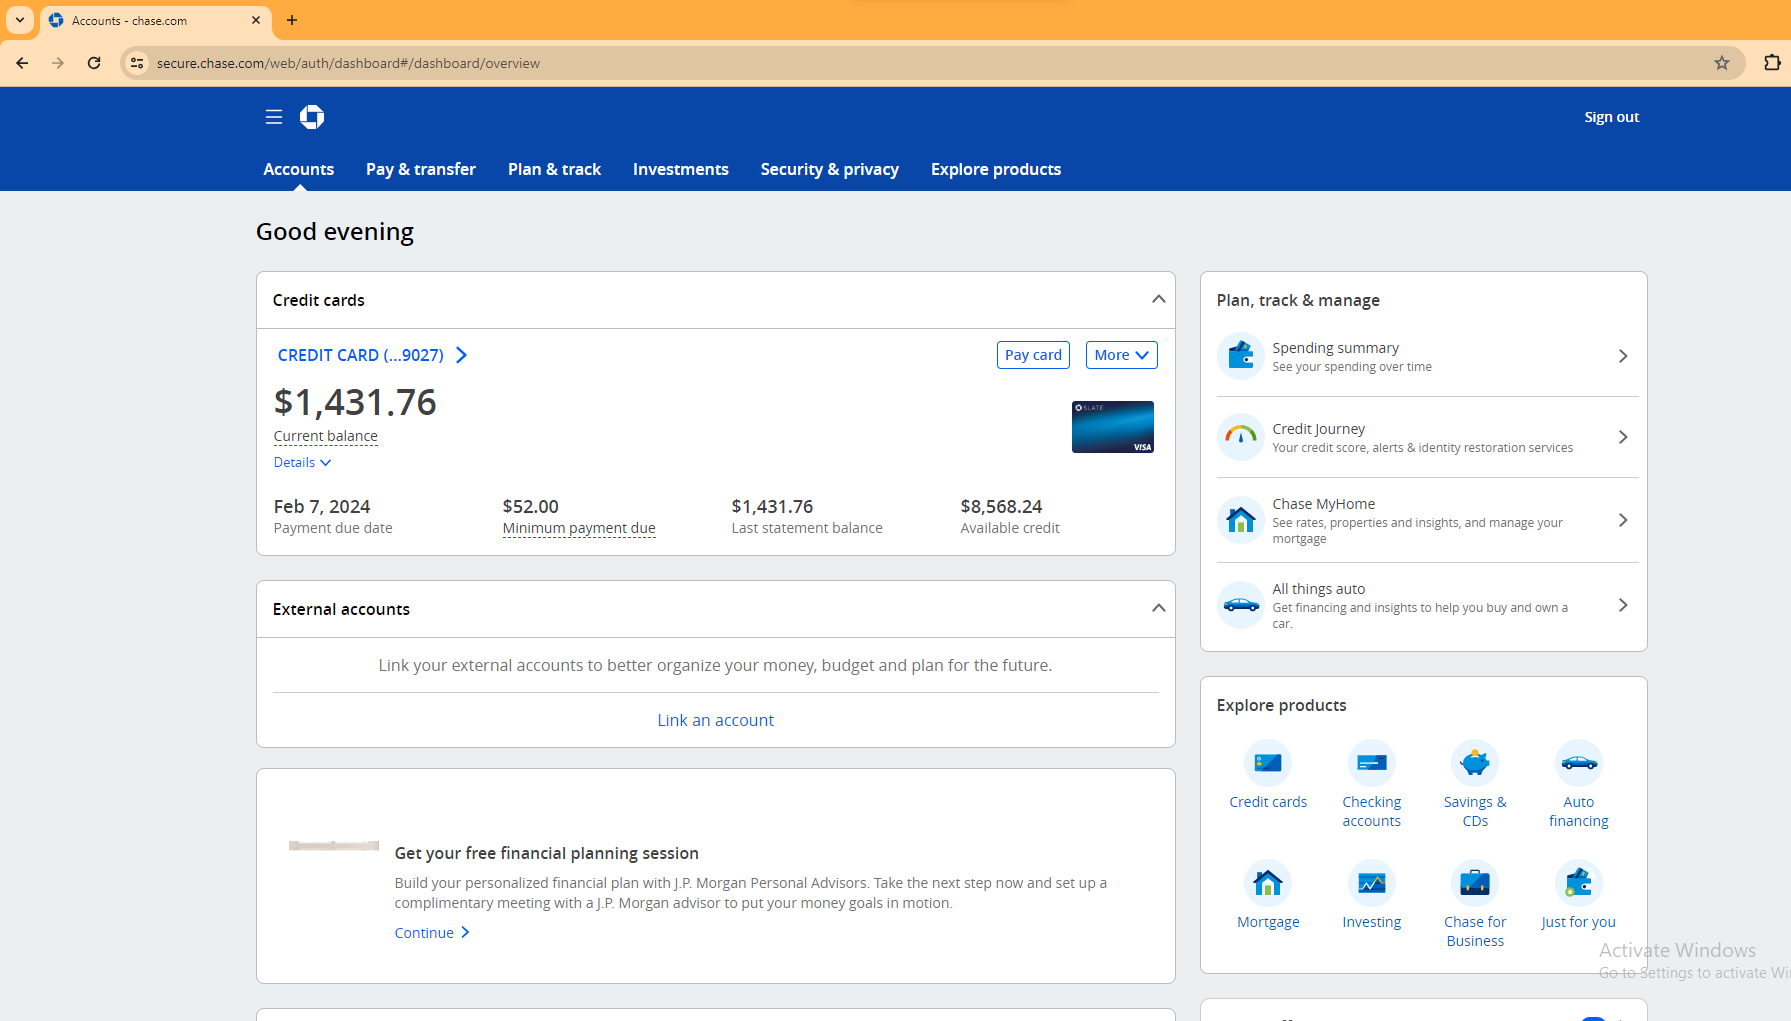
Task: Open the tab search dropdown arrow
Action: [20, 20]
